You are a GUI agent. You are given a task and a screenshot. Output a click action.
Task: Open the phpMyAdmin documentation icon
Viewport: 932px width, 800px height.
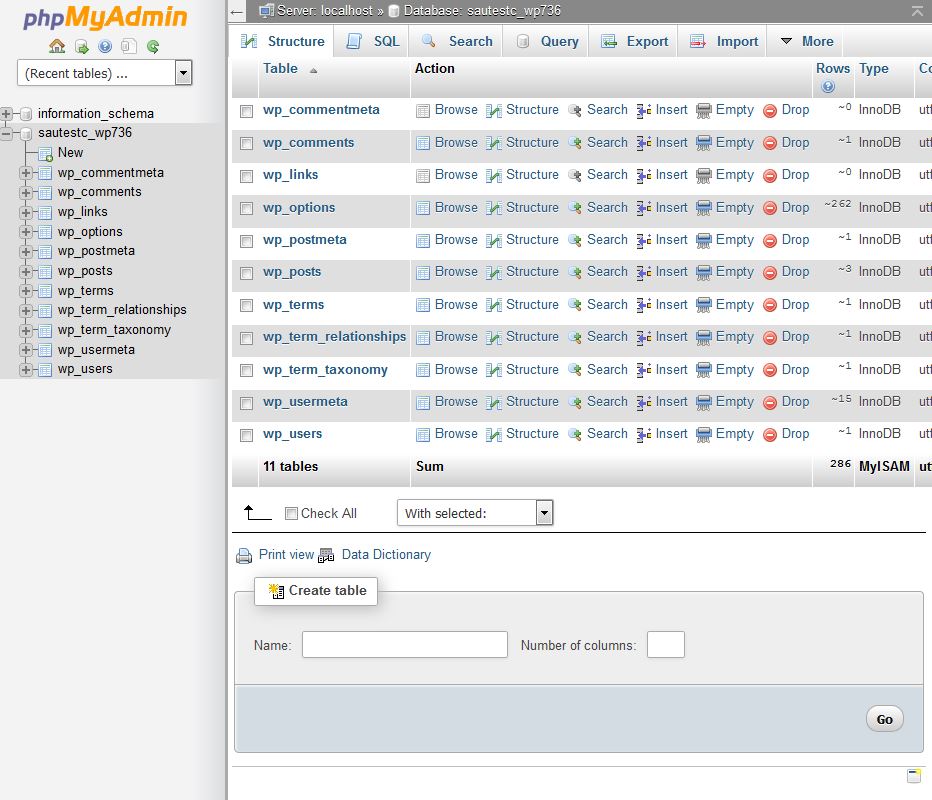pos(105,46)
